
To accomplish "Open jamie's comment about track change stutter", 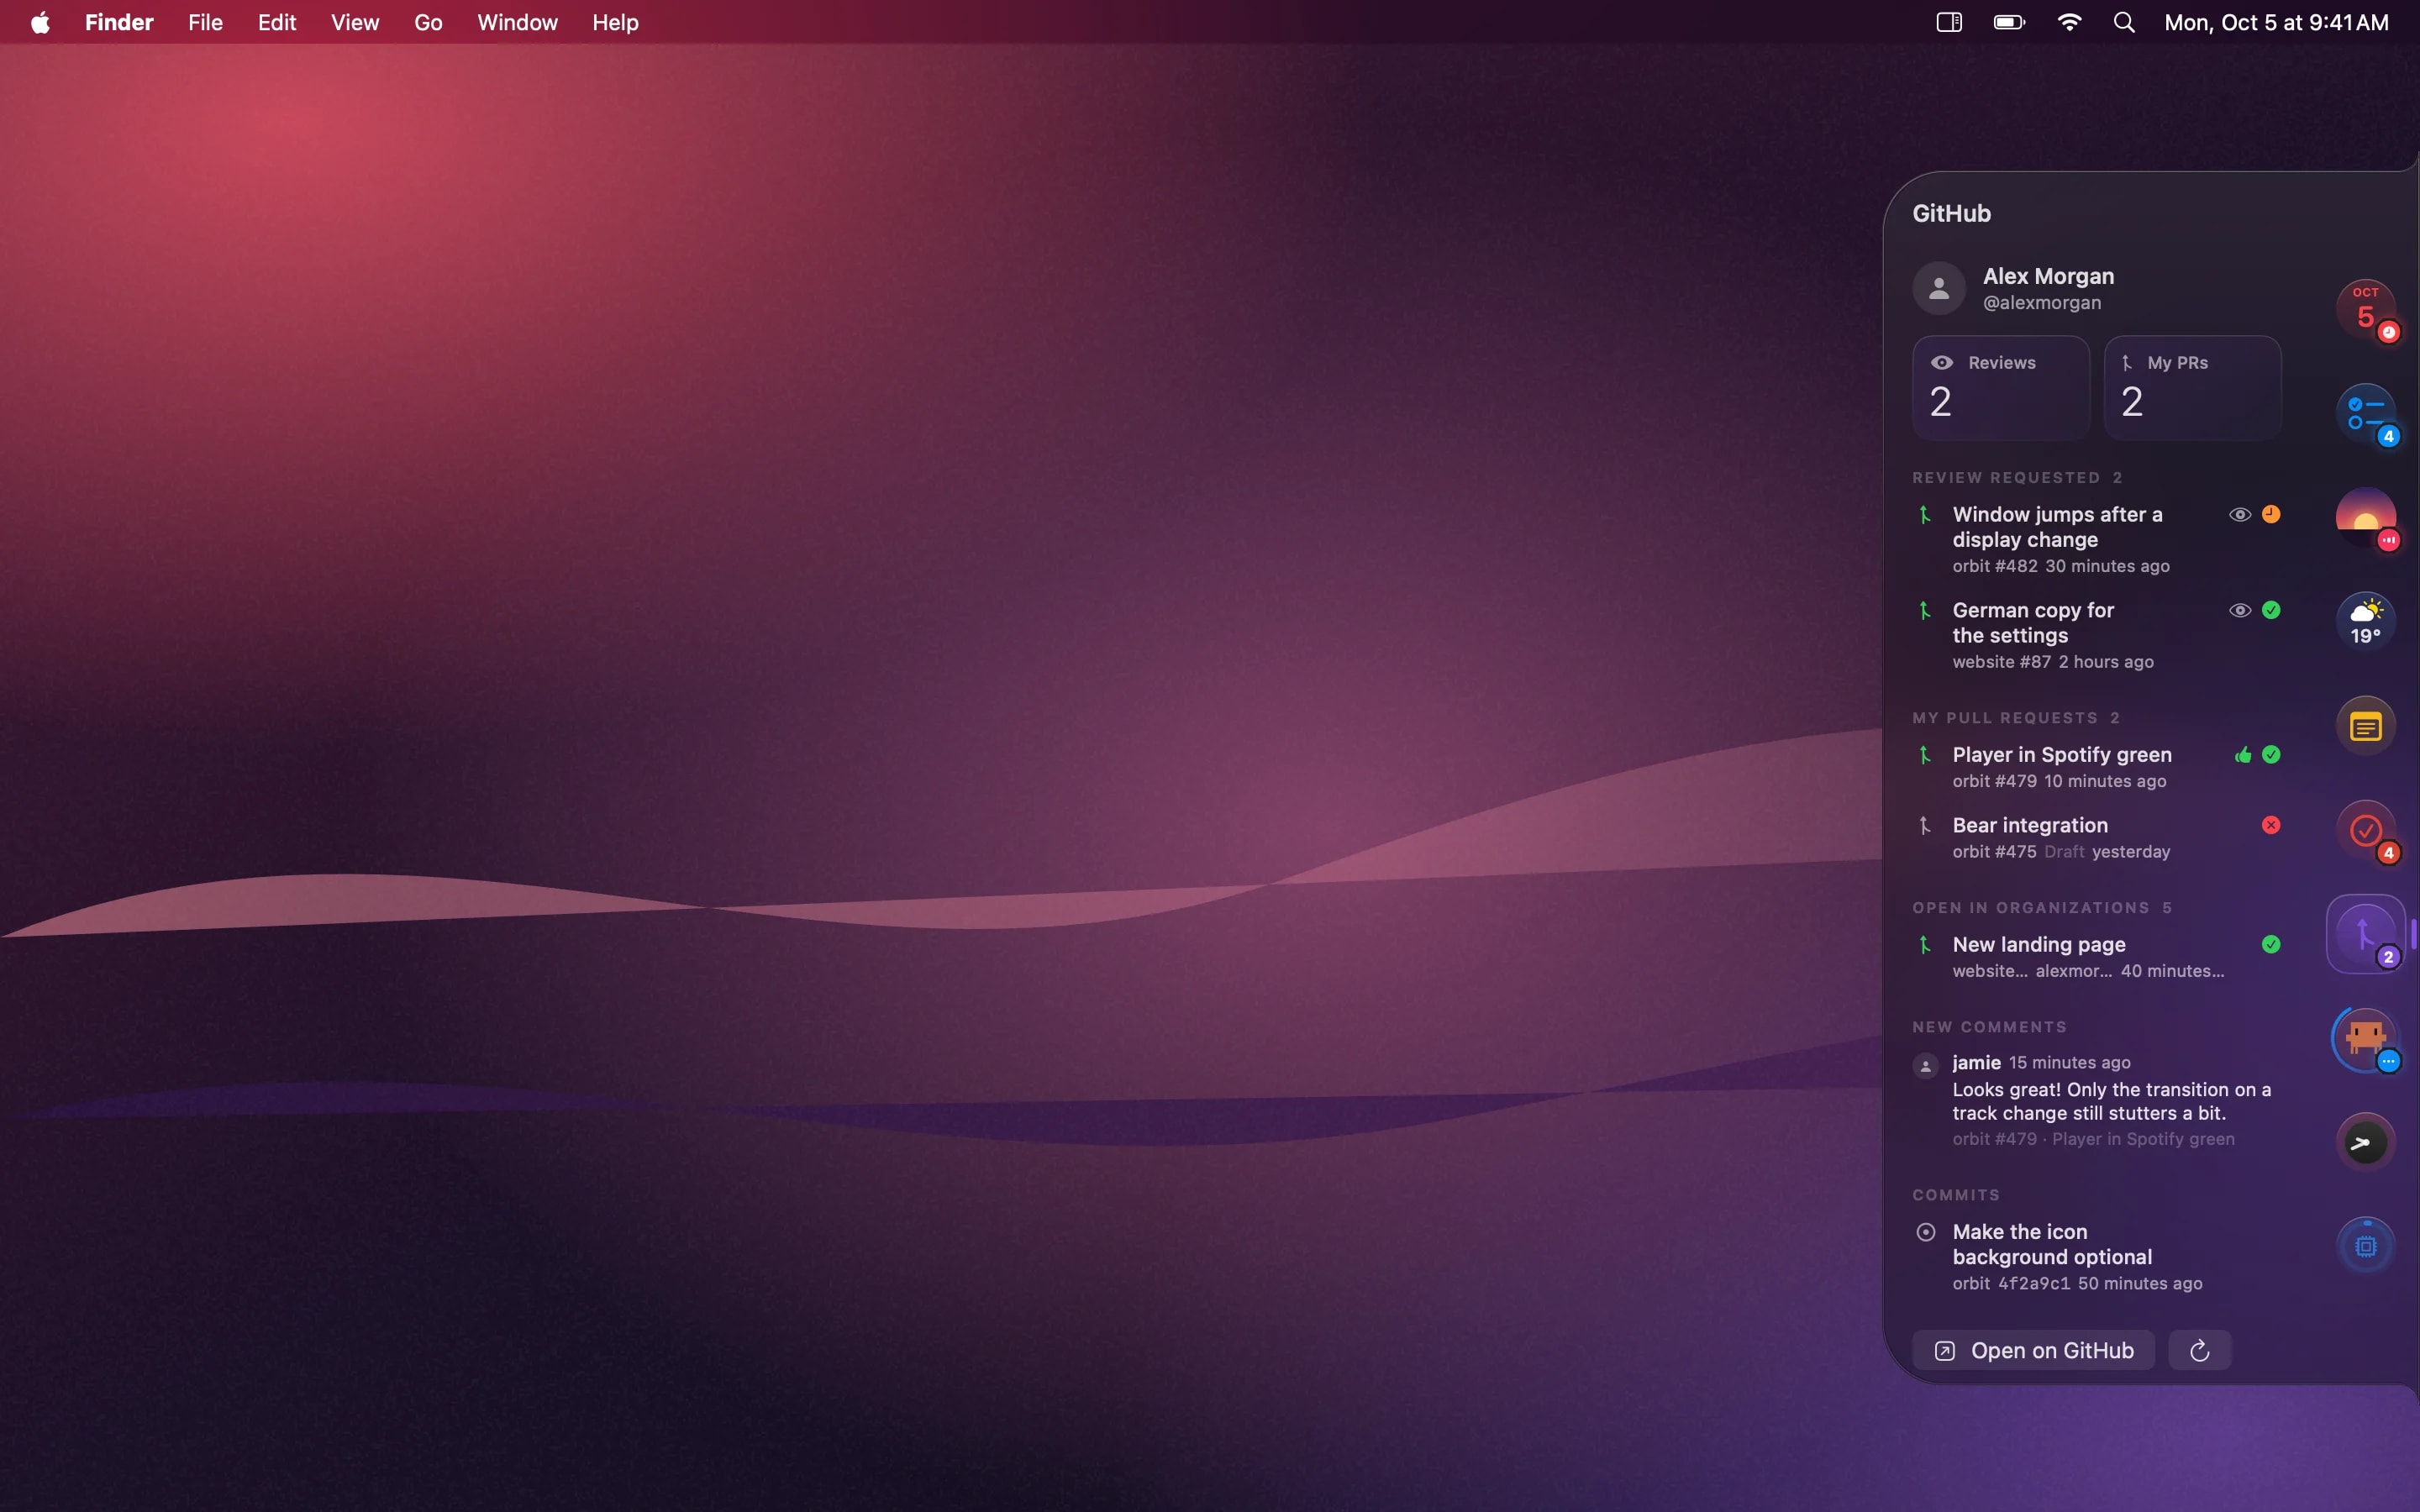I will [2096, 1100].
